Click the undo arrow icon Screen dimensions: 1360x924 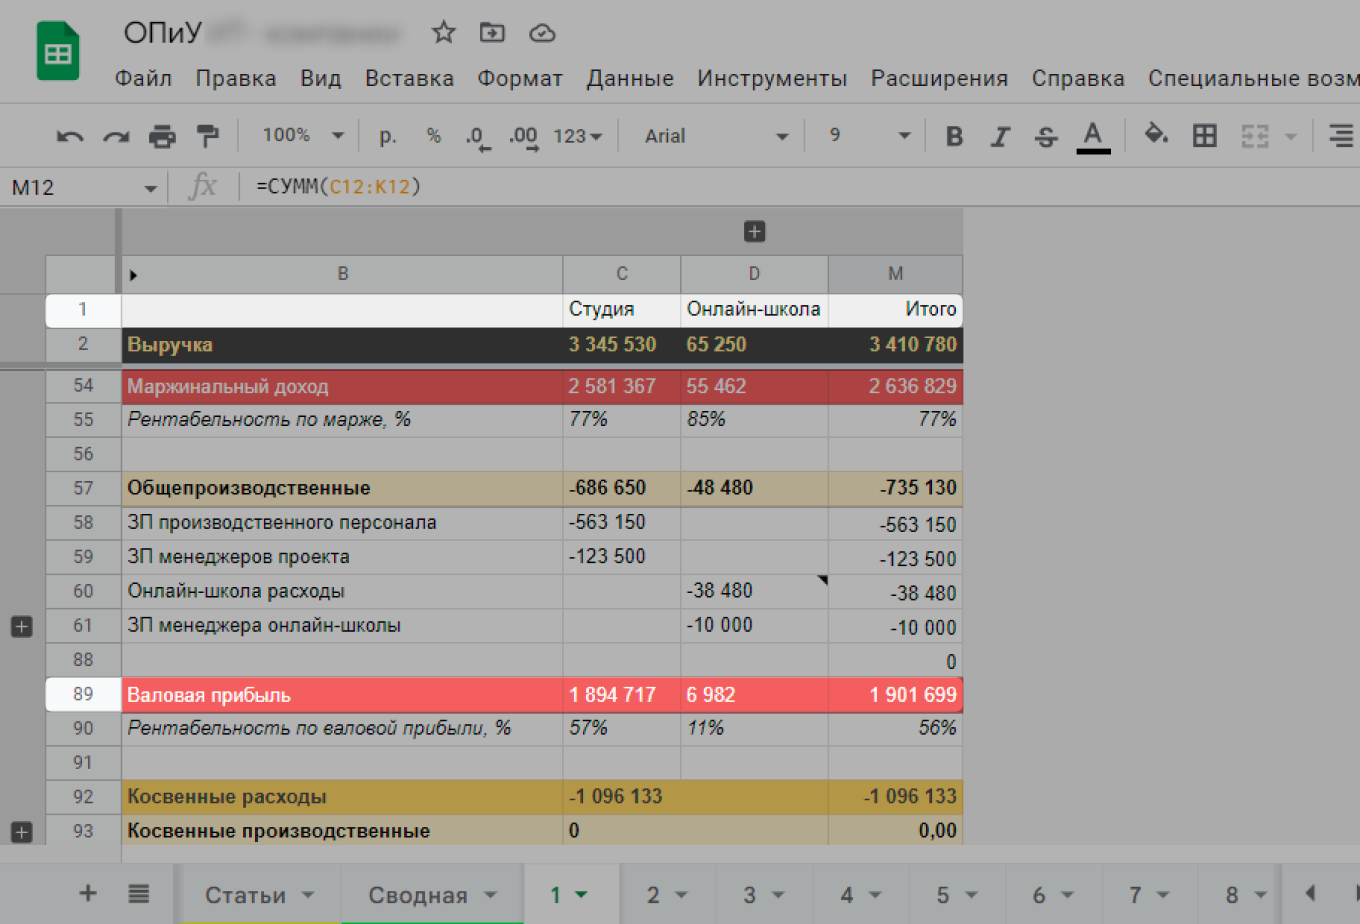click(x=69, y=136)
